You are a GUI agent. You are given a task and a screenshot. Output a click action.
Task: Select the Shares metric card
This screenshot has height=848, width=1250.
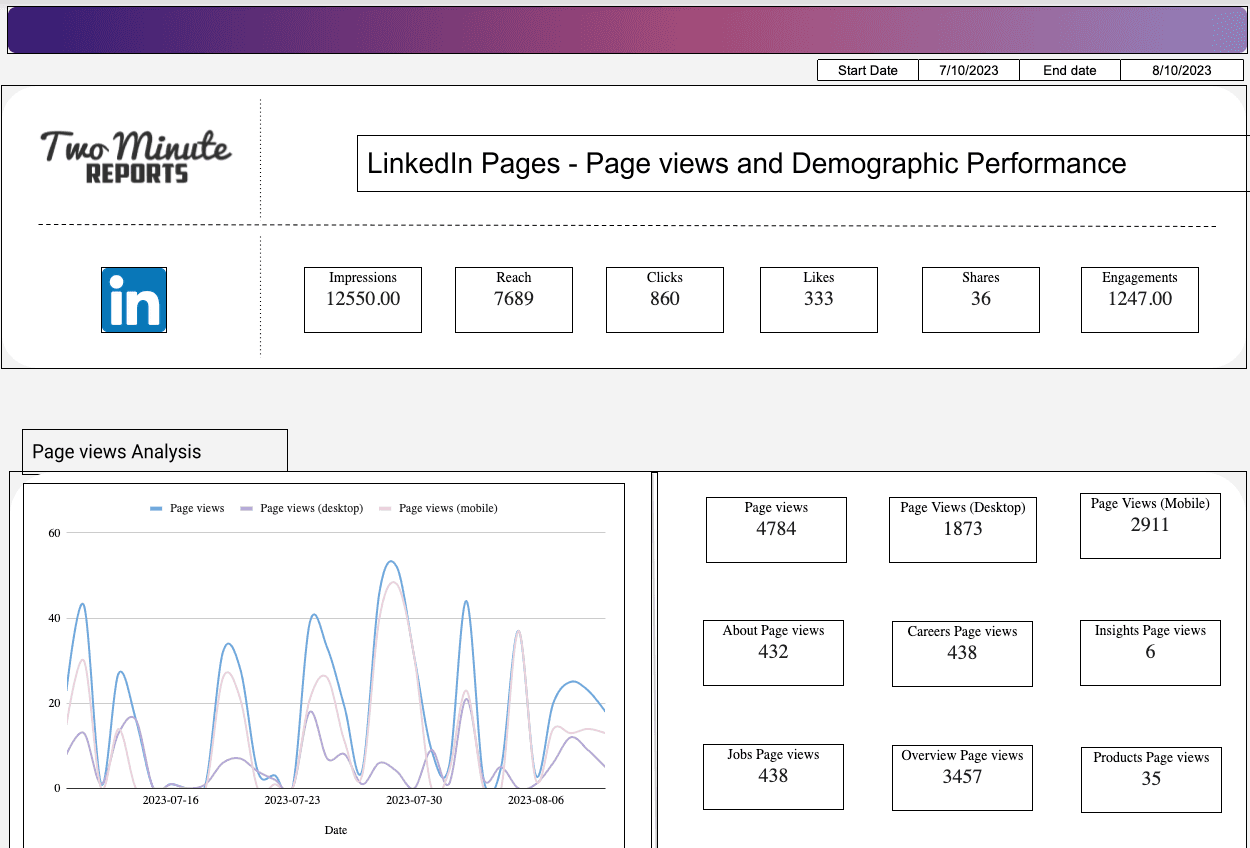980,299
